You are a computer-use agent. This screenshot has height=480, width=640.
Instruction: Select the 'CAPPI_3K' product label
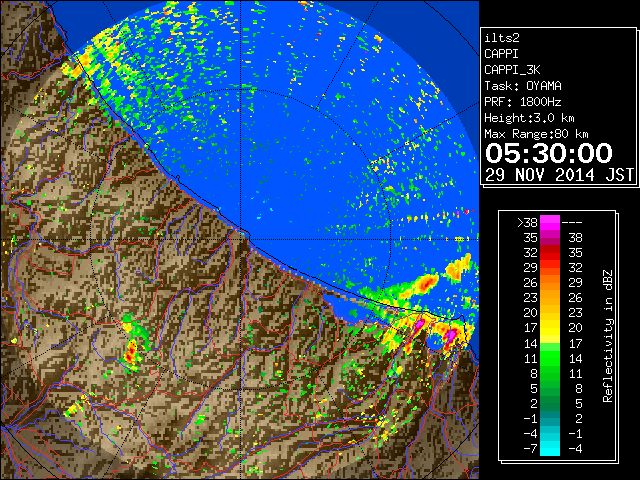pyautogui.click(x=512, y=70)
